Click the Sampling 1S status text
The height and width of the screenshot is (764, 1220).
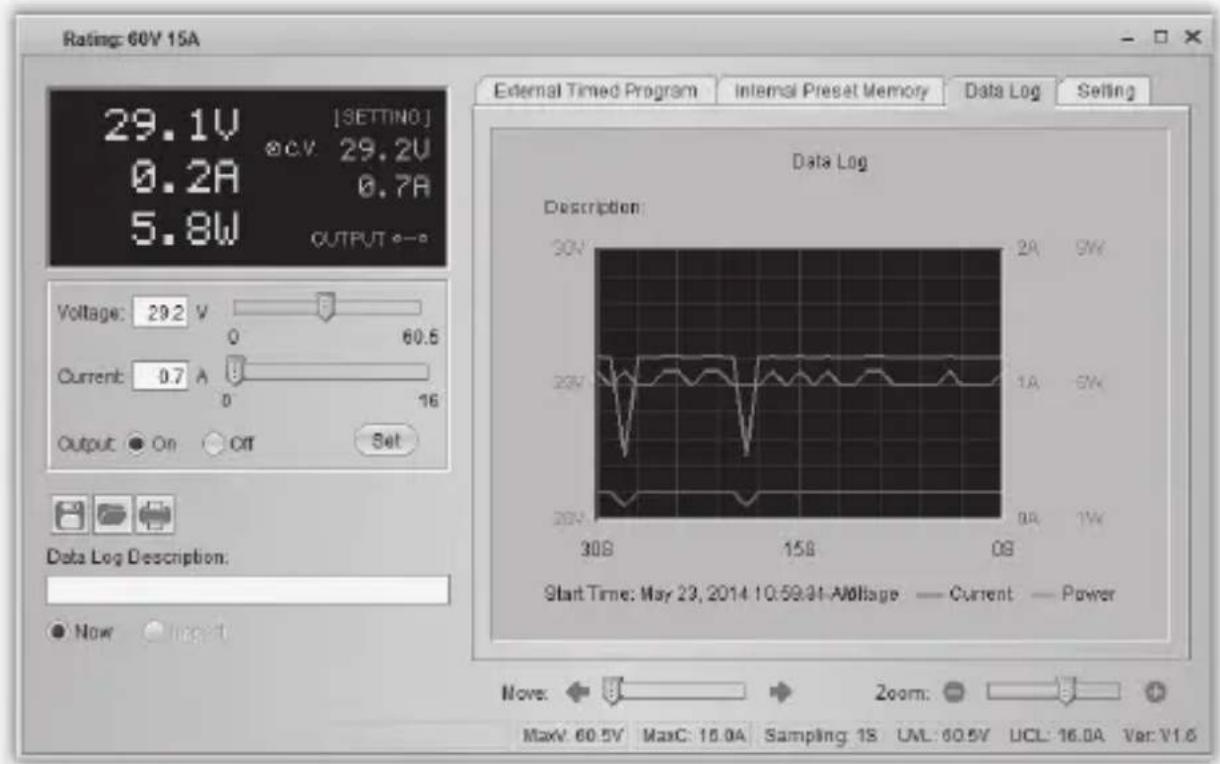(821, 735)
